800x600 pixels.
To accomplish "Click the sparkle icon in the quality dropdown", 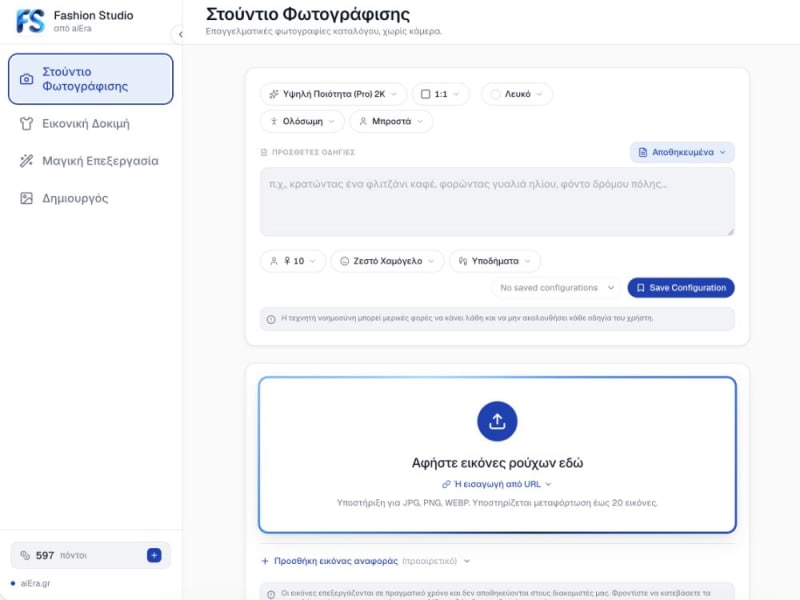I will pos(274,94).
